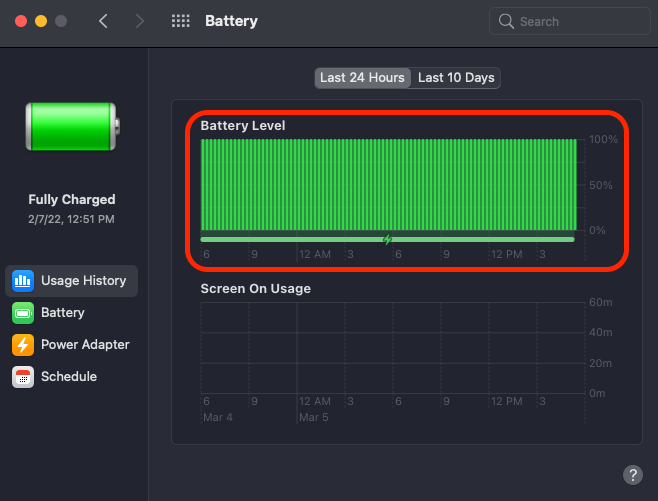
Task: Click 12 AM label under Screen On Usage
Action: point(315,402)
